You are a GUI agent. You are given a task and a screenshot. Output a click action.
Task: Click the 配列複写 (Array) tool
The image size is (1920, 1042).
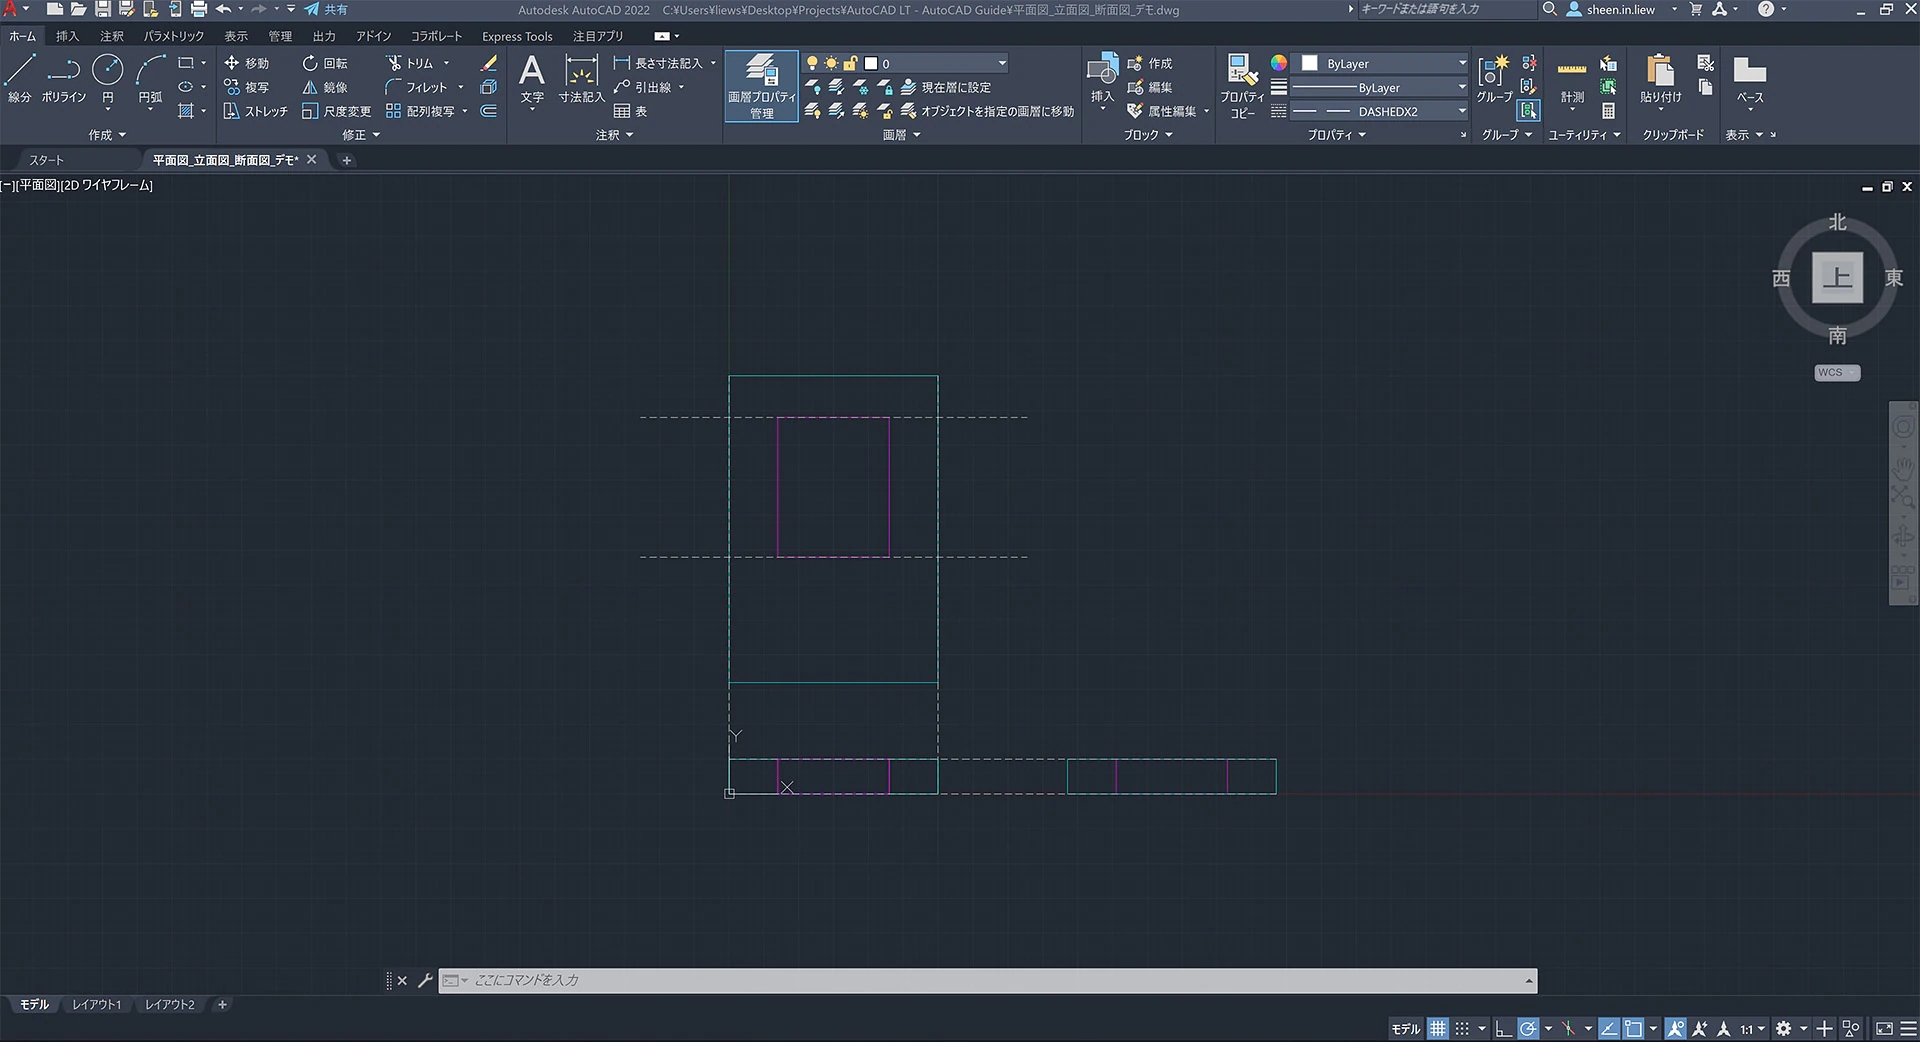[x=421, y=111]
